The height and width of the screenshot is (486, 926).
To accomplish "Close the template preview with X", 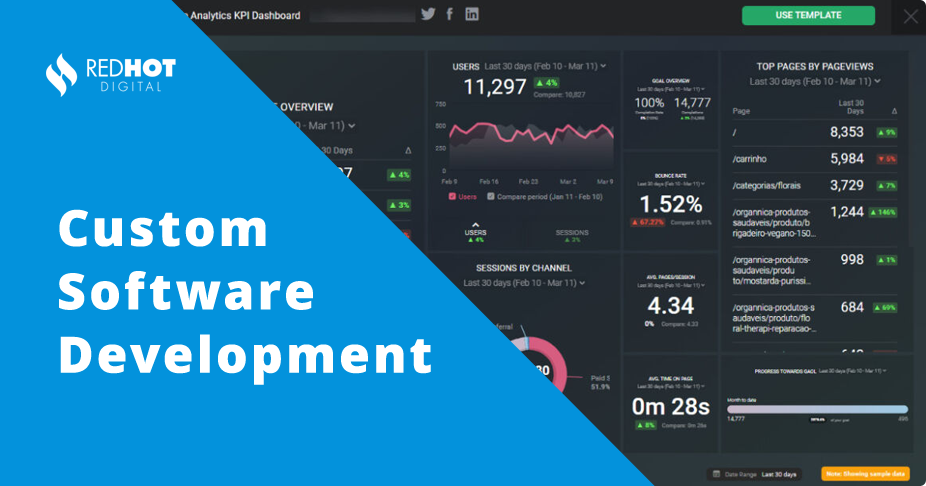I will point(909,16).
